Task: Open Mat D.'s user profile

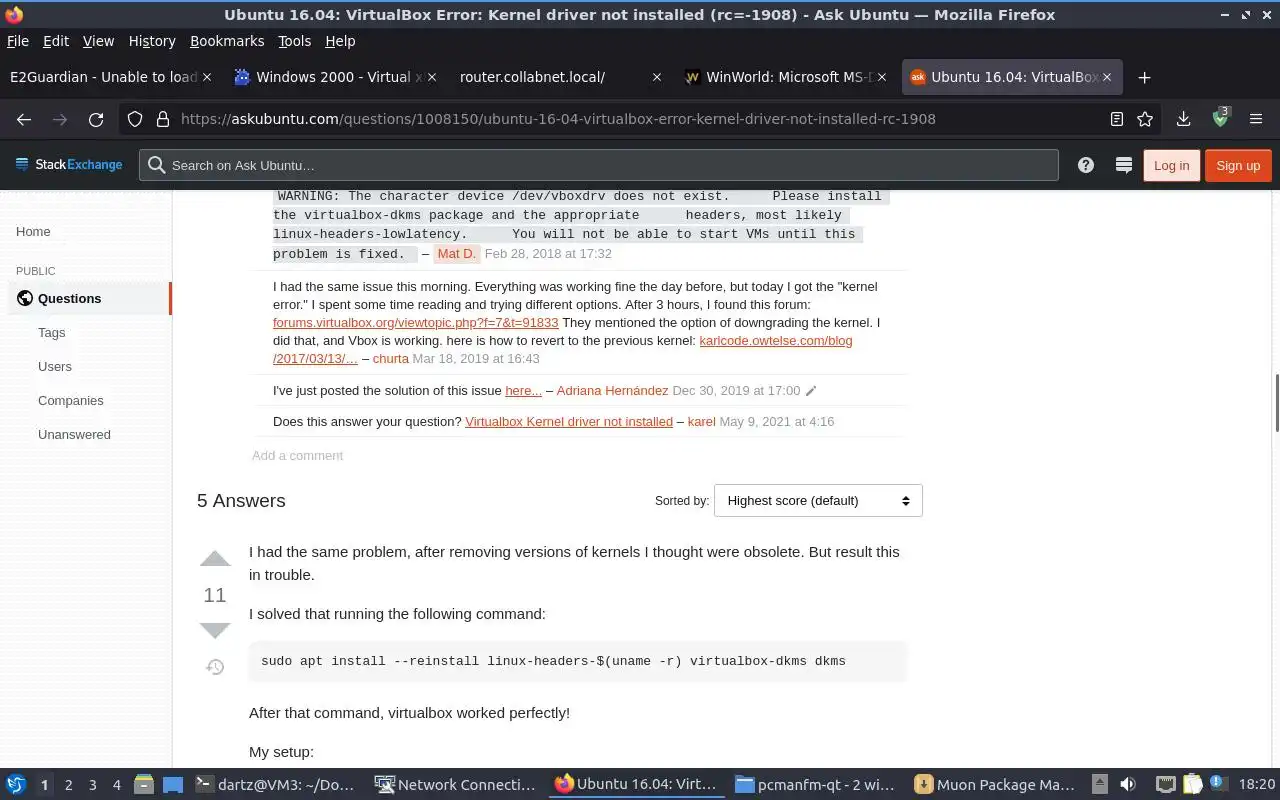Action: [457, 254]
